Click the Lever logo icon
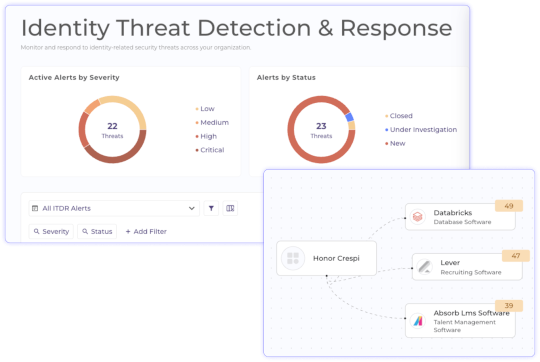Viewport: 540px width, 362px height. pyautogui.click(x=424, y=267)
